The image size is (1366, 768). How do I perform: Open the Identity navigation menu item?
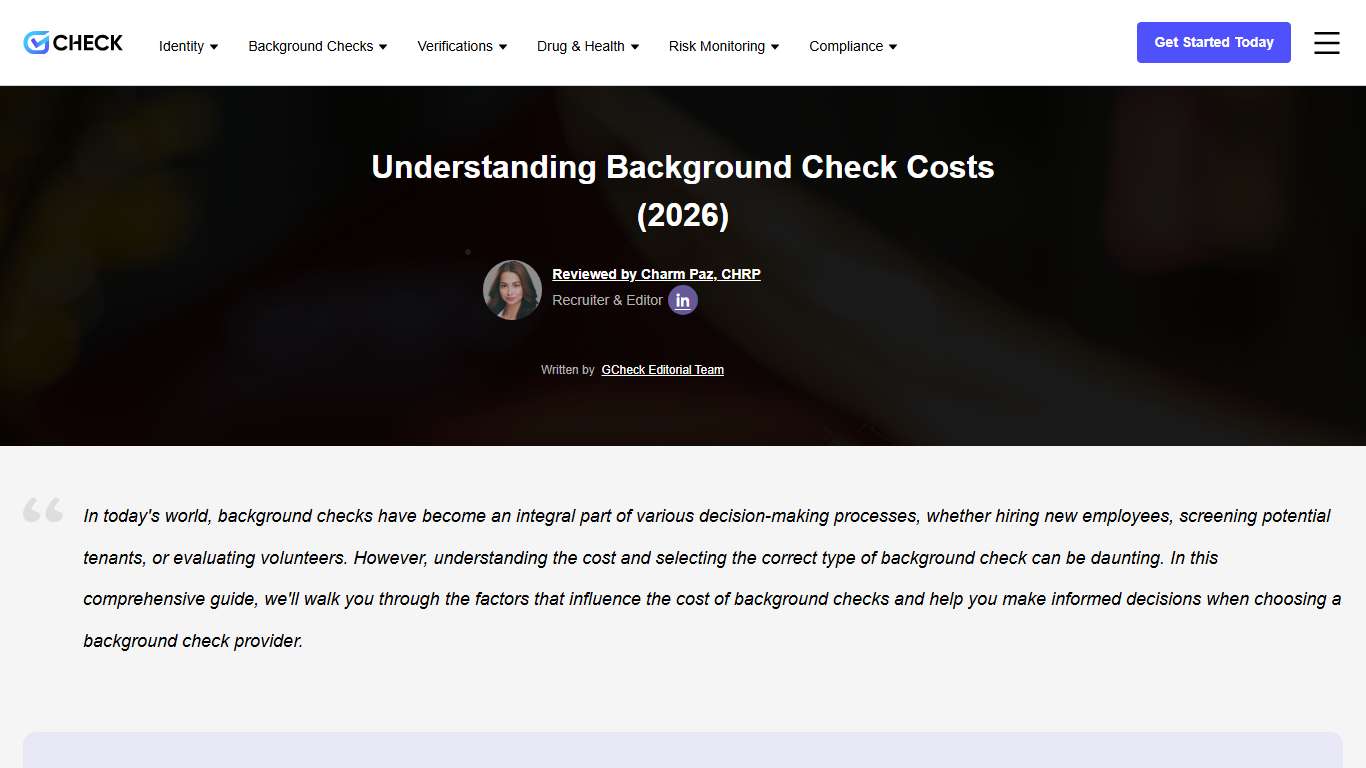(x=182, y=46)
